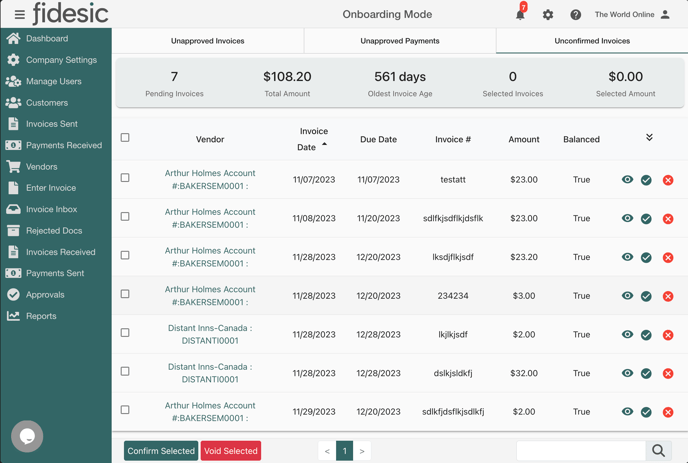Confirm invoice 234234 checkmark

tap(646, 296)
